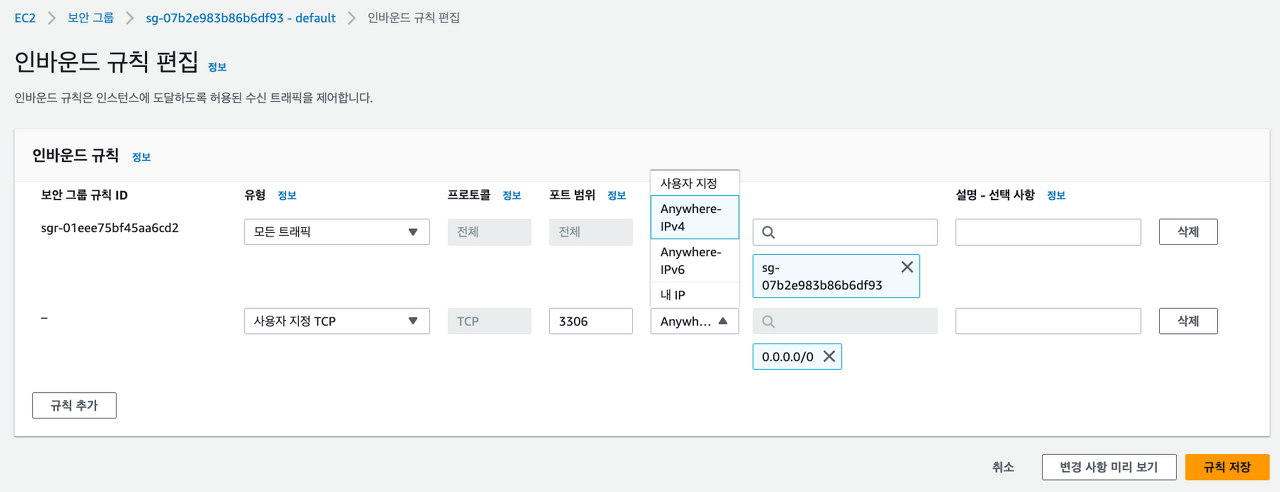Click 정보 link beside page title
Image resolution: width=1280 pixels, height=492 pixels.
(x=217, y=67)
